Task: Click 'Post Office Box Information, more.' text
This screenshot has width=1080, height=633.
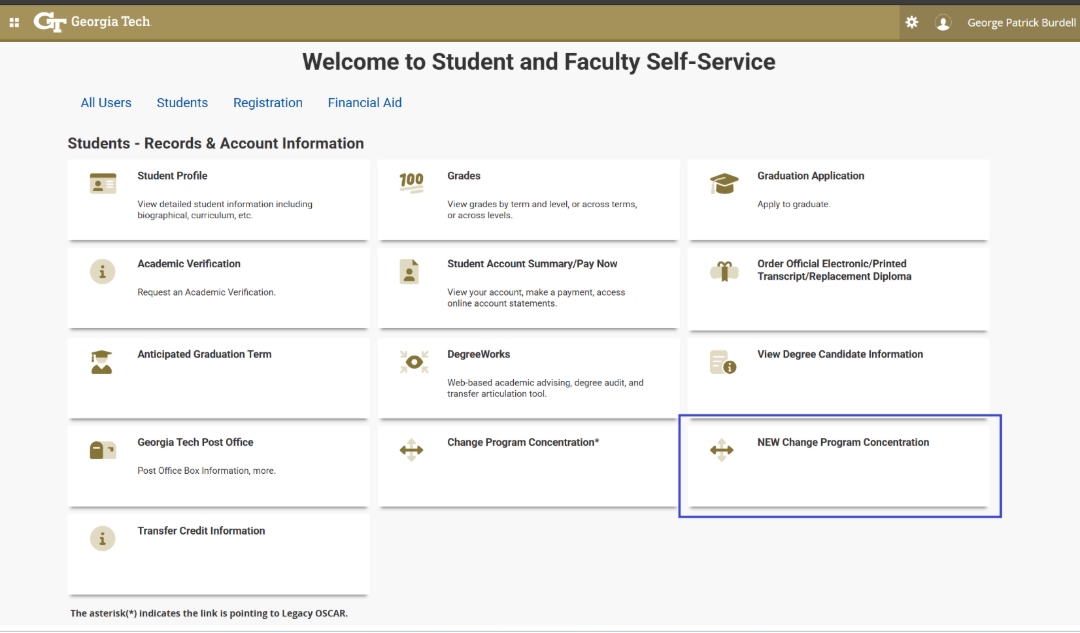Action: tap(207, 470)
